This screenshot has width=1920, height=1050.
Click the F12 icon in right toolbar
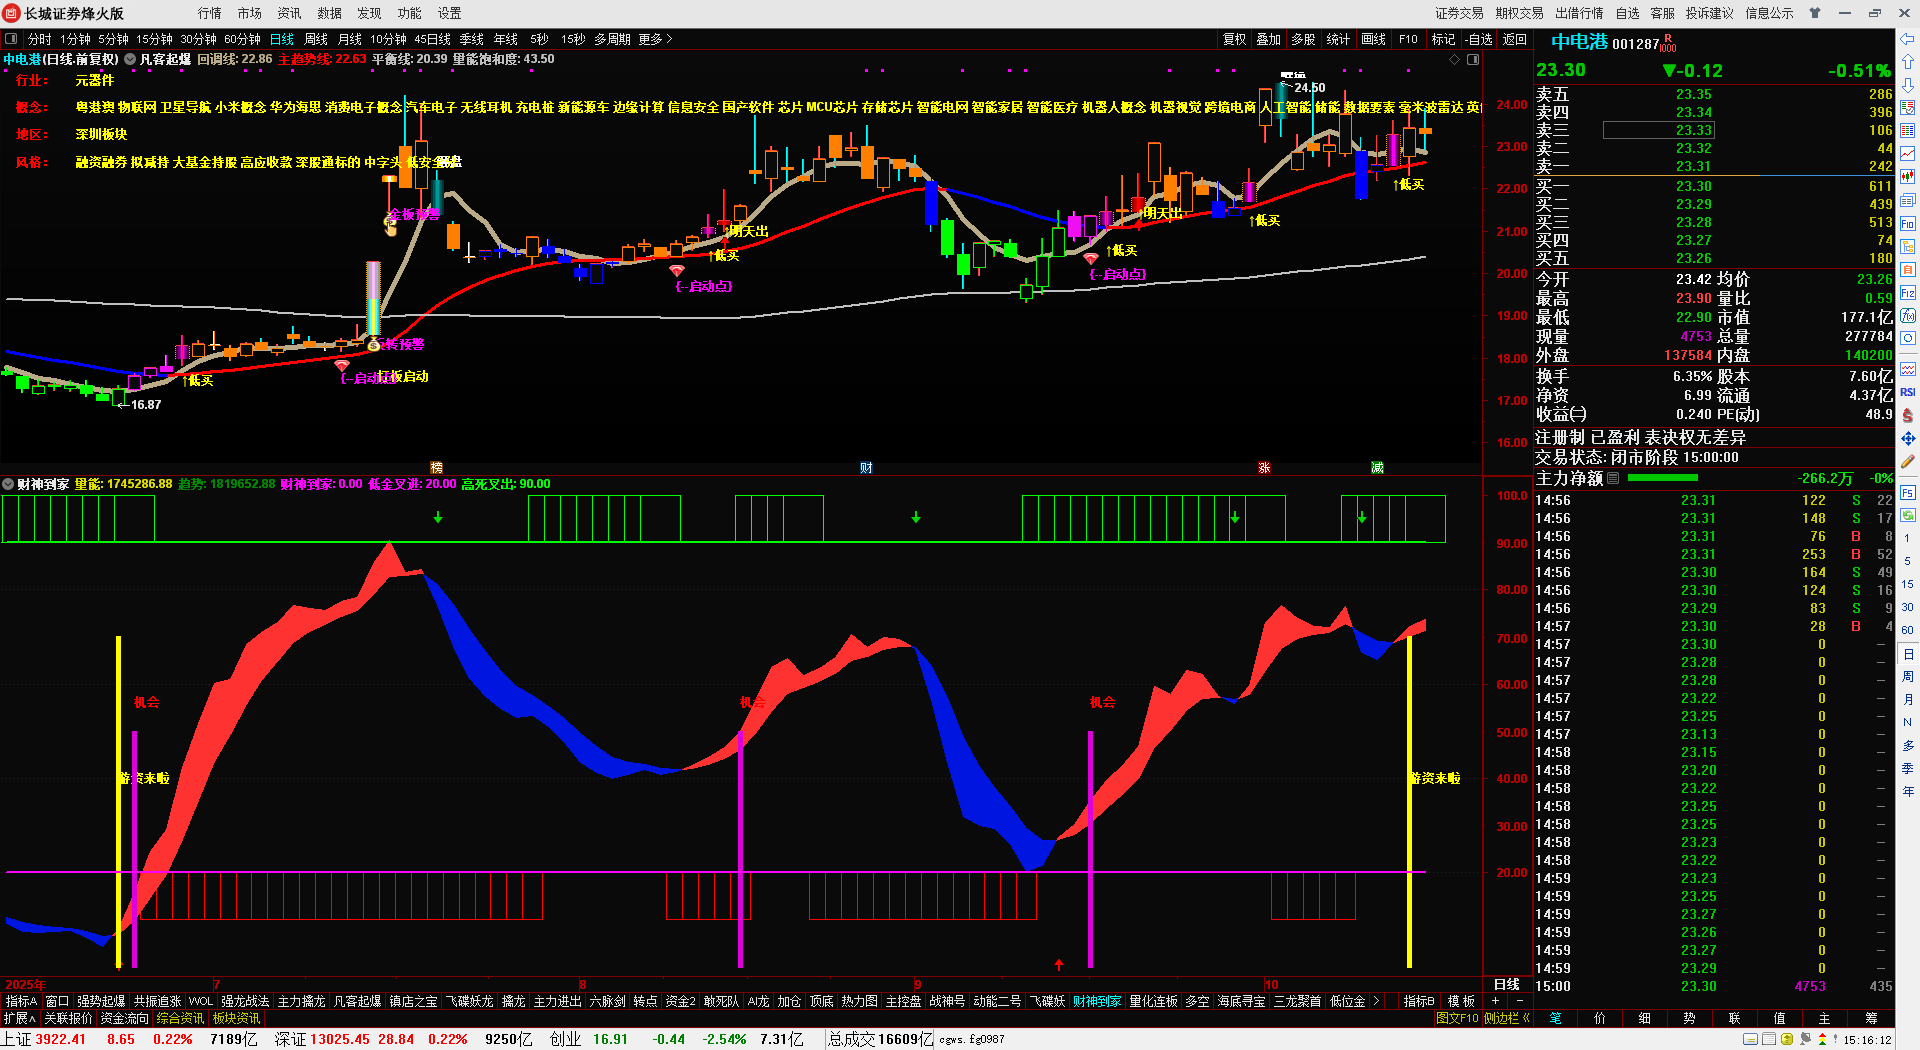pyautogui.click(x=1908, y=293)
